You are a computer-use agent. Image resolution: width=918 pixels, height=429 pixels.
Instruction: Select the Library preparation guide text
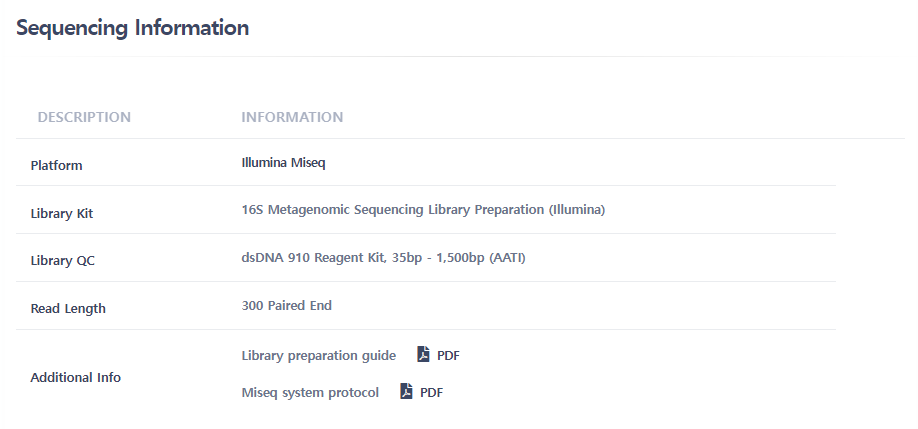[318, 356]
